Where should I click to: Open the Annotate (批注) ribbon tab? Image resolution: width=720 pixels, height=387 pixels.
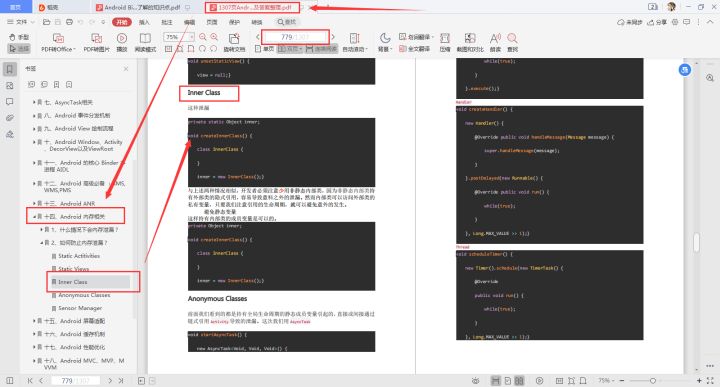click(167, 22)
